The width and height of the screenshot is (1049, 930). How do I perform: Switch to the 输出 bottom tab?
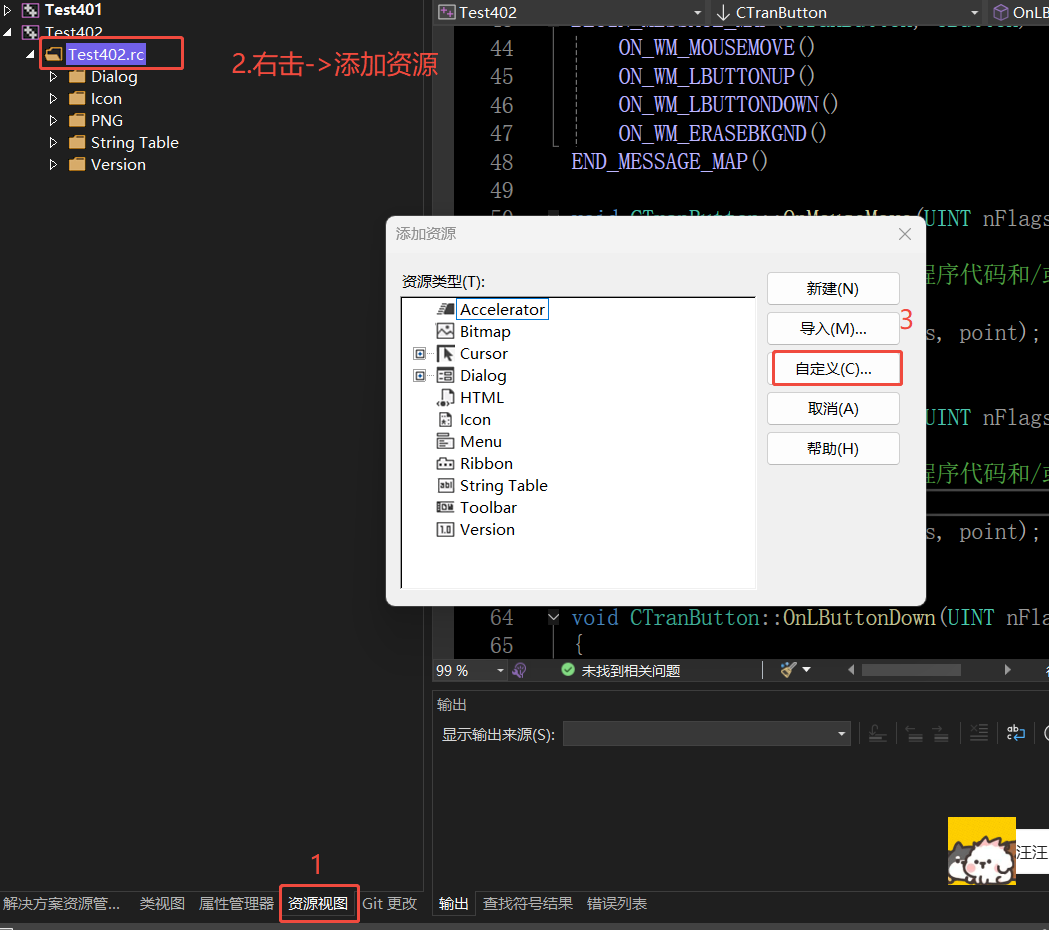coord(453,903)
